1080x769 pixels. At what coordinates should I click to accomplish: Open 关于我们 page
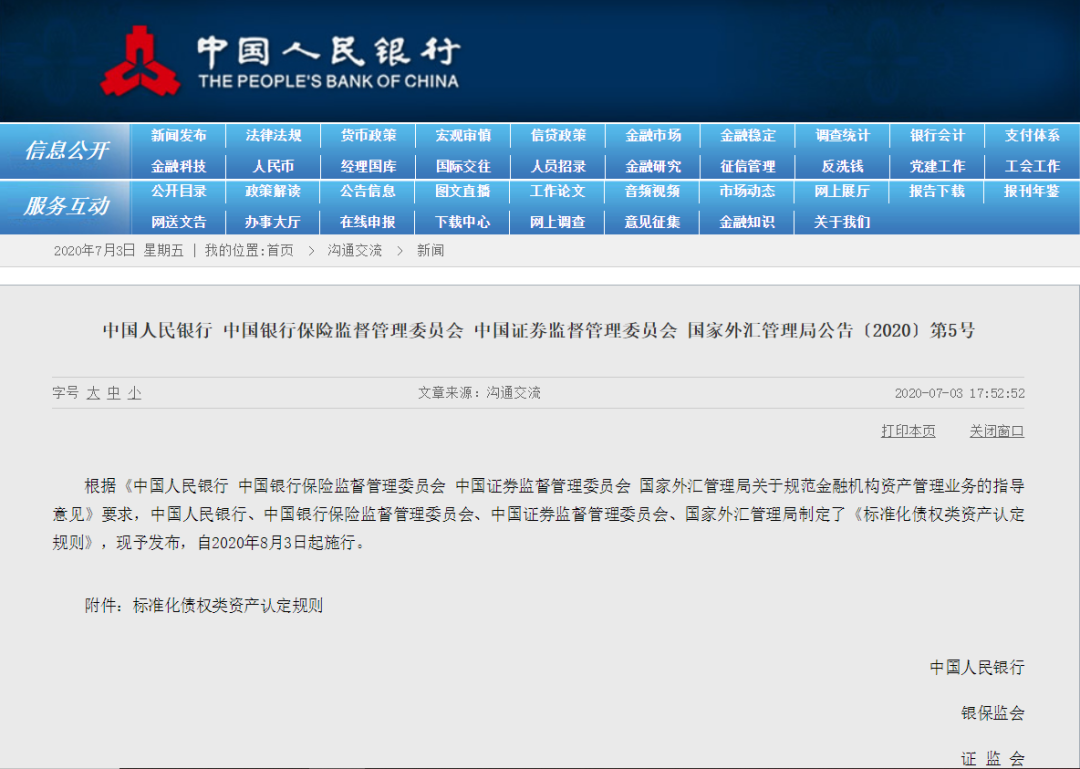[843, 222]
